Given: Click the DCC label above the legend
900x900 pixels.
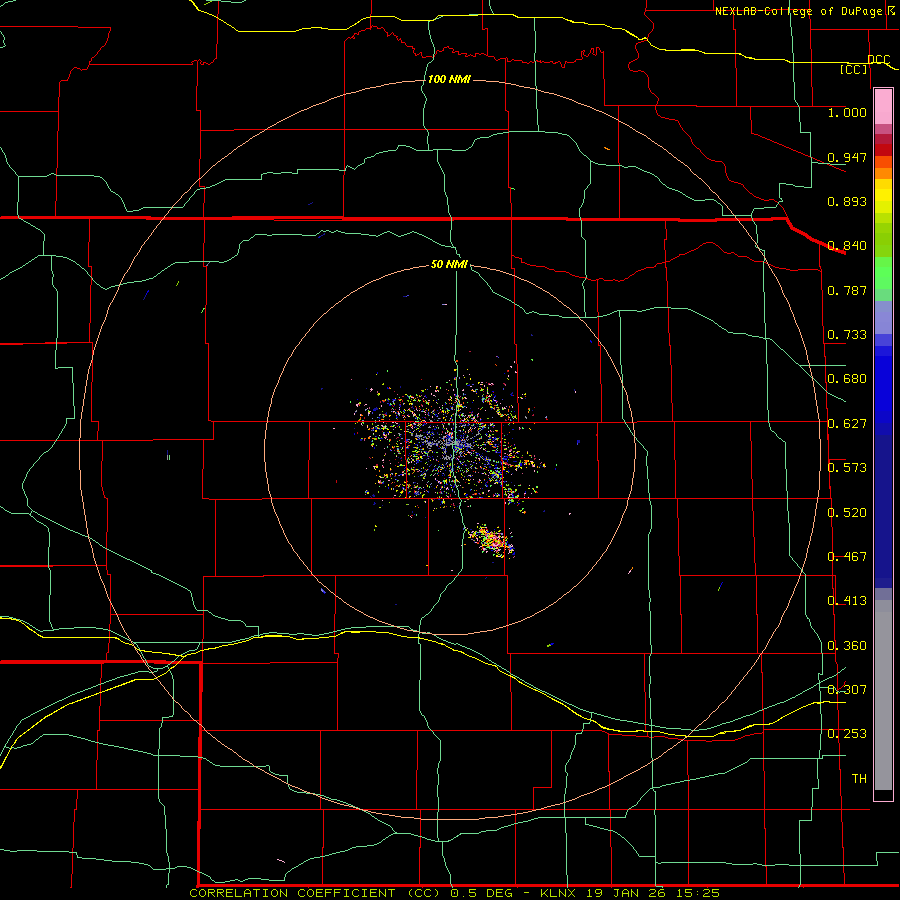Looking at the screenshot, I should tap(879, 60).
